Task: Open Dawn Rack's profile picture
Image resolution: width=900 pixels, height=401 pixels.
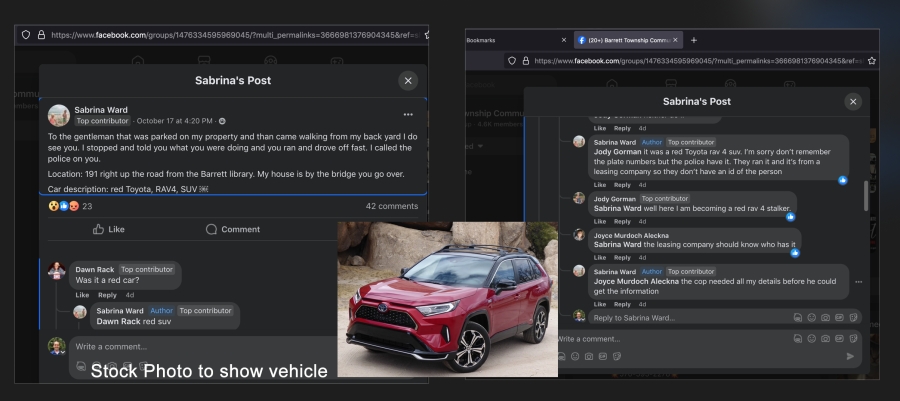Action: click(57, 270)
